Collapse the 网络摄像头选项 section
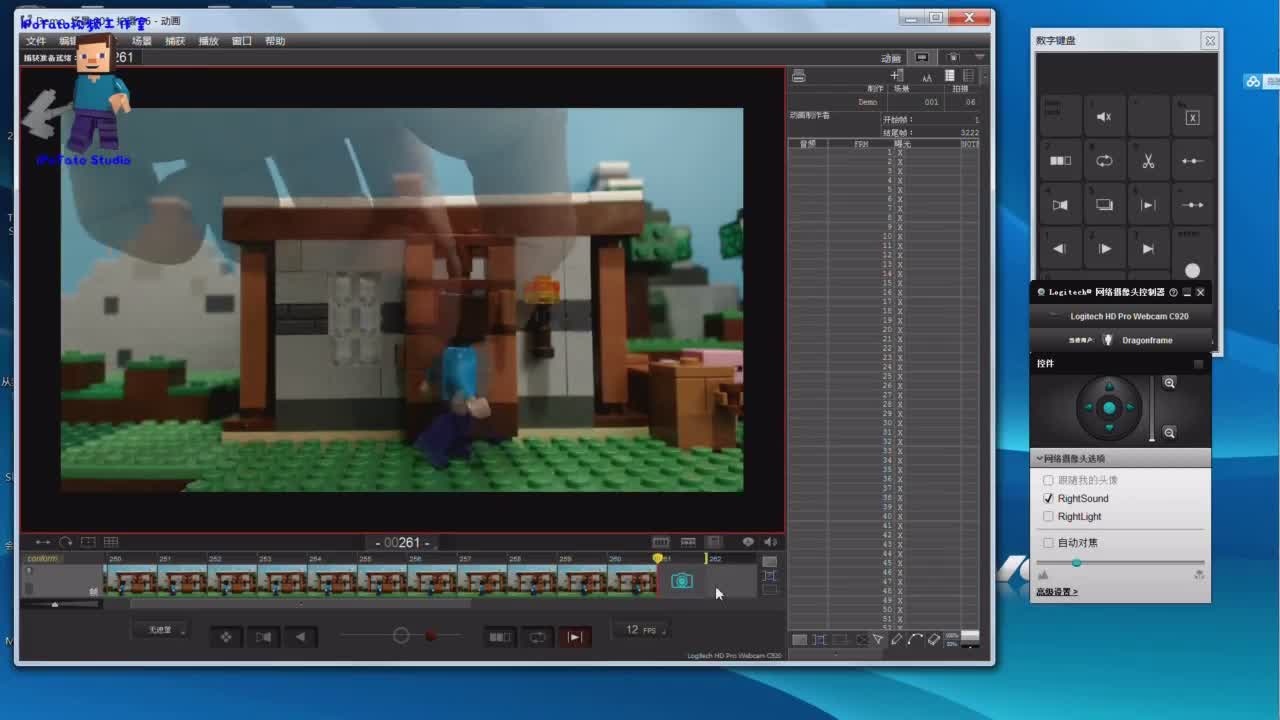 1120,458
